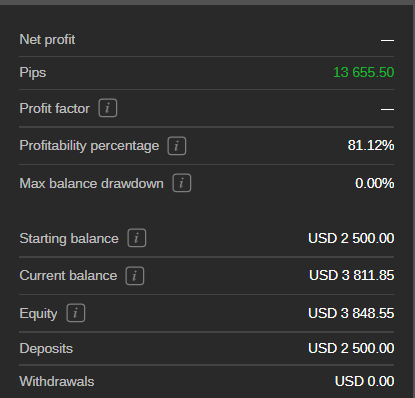Select the USD 3 811.85 balance value
The height and width of the screenshot is (398, 415).
tap(352, 275)
